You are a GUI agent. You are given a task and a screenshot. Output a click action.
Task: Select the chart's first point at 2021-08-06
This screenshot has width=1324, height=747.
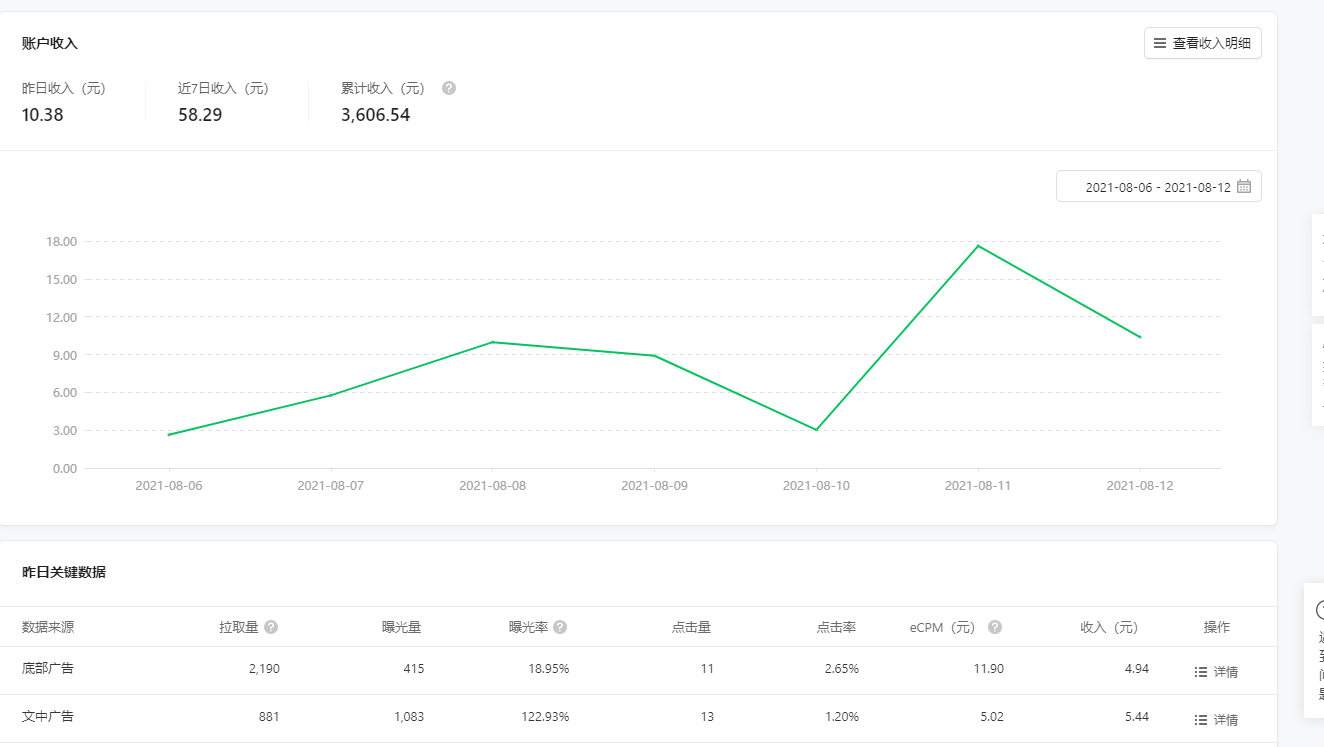169,435
